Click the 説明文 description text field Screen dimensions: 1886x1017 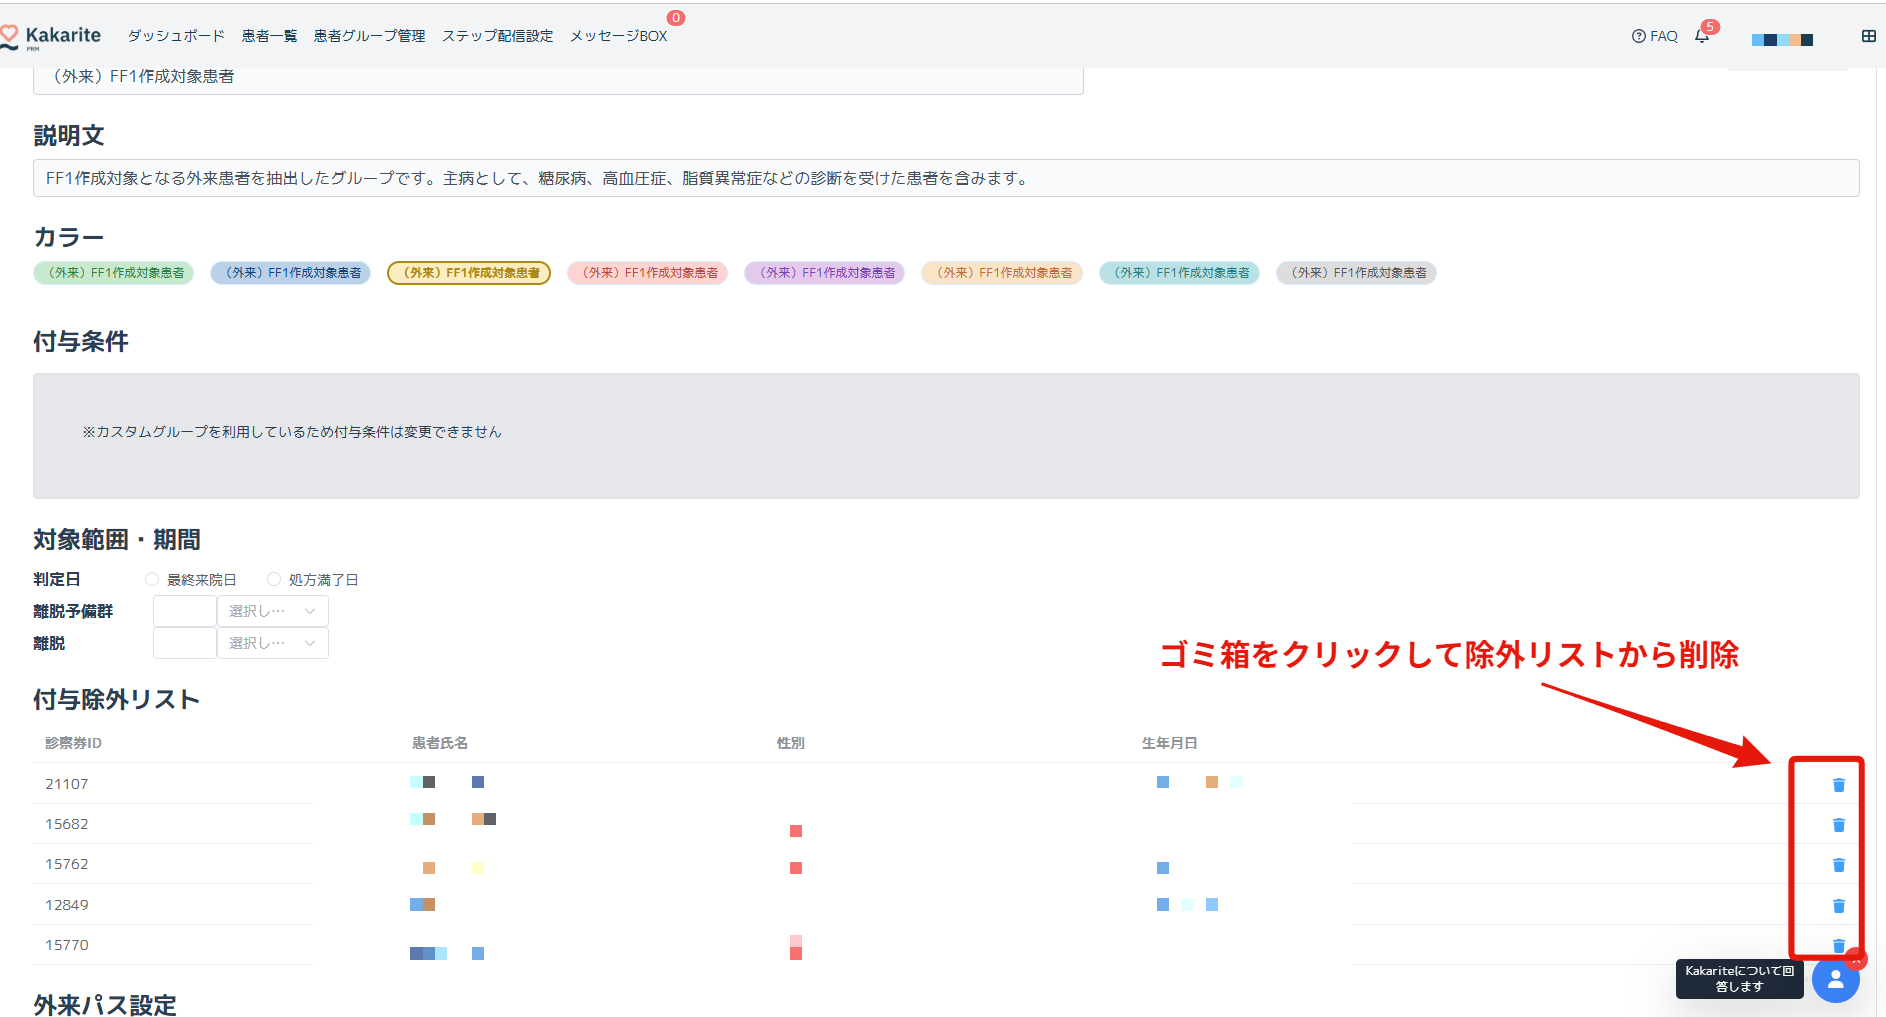coord(945,178)
